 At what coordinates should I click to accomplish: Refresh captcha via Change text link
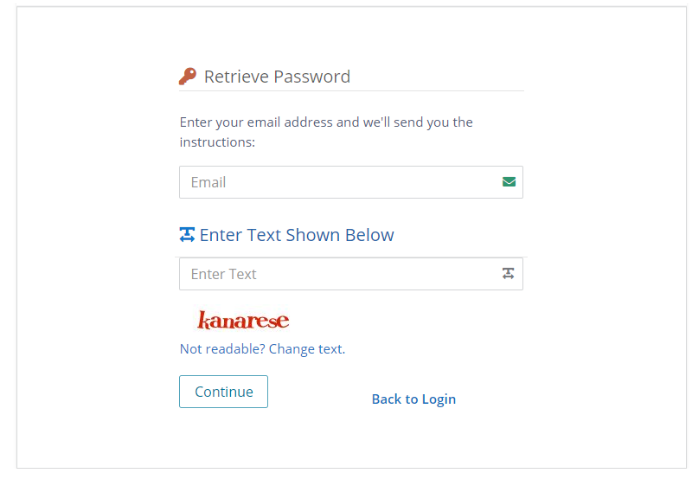307,349
